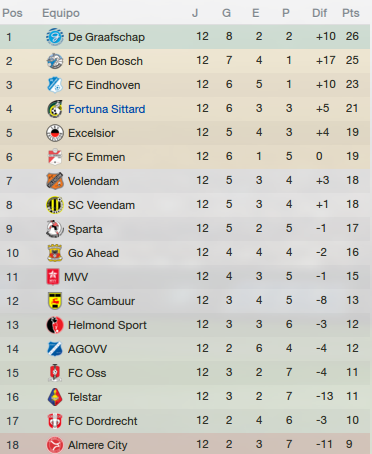Click the Pos column header
The height and width of the screenshot is (454, 372).
(12, 13)
